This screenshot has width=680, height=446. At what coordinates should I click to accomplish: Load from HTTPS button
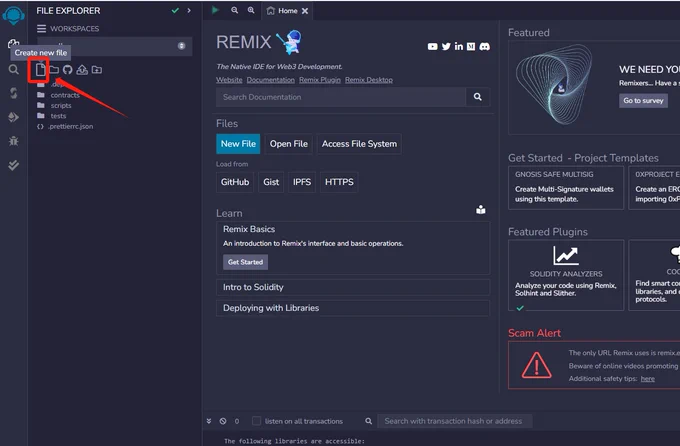(x=339, y=182)
